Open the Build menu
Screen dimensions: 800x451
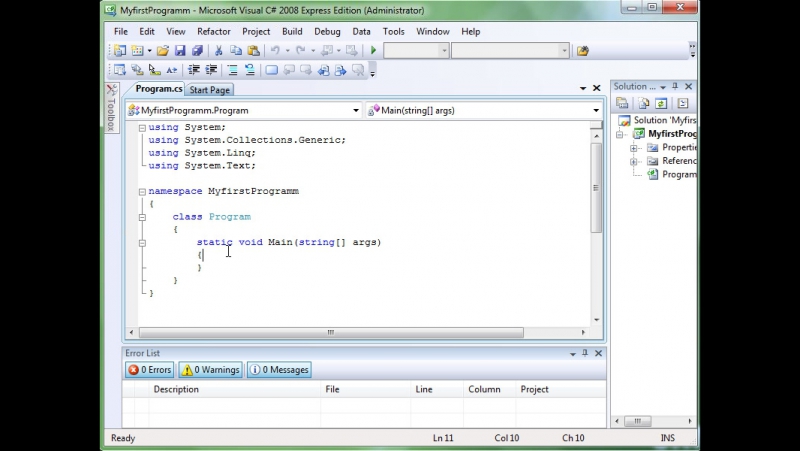(x=292, y=32)
